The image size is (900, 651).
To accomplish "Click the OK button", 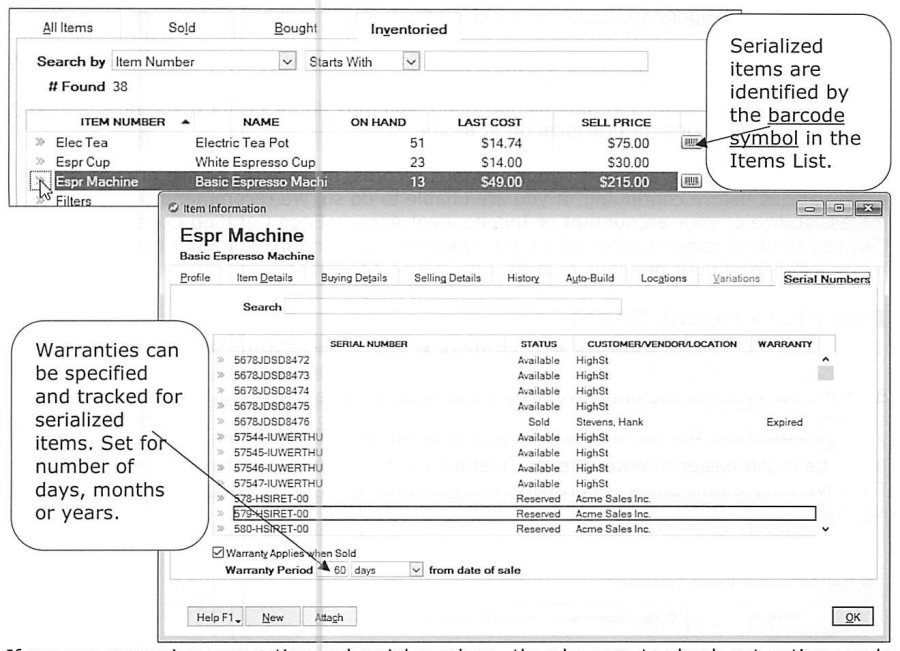I will click(852, 617).
